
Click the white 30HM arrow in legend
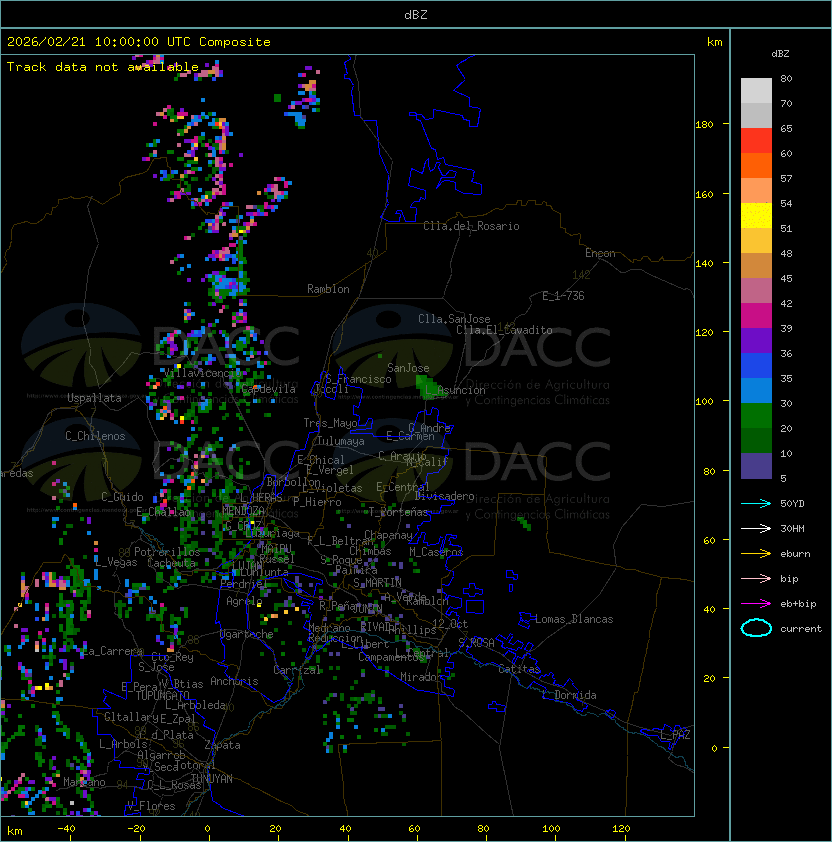coord(756,528)
